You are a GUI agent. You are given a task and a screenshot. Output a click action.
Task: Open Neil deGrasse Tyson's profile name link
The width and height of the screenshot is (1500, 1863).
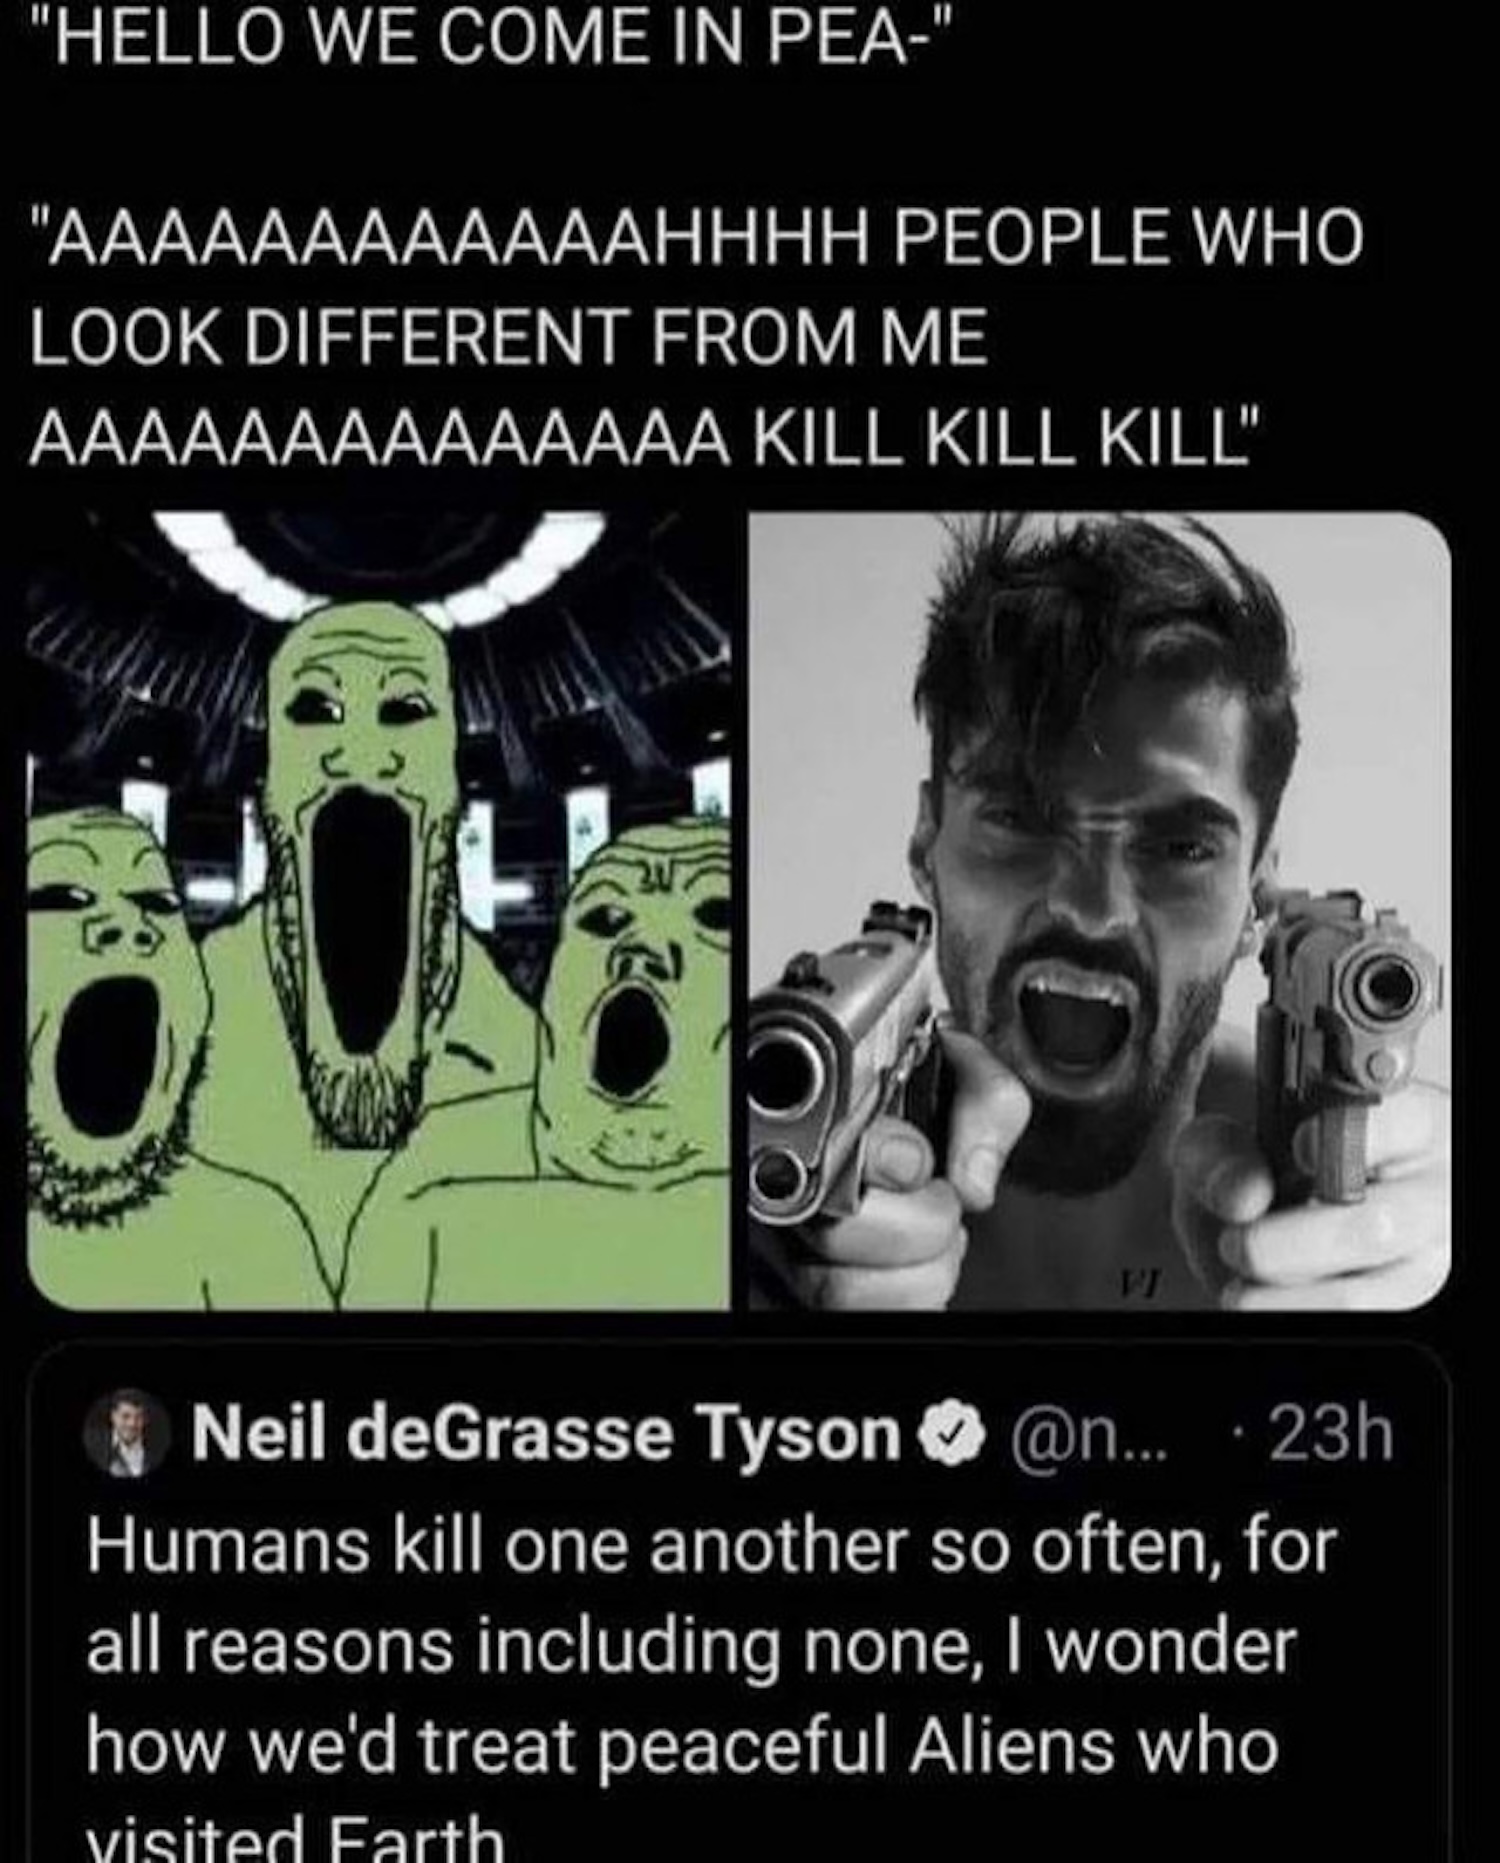tap(545, 1435)
